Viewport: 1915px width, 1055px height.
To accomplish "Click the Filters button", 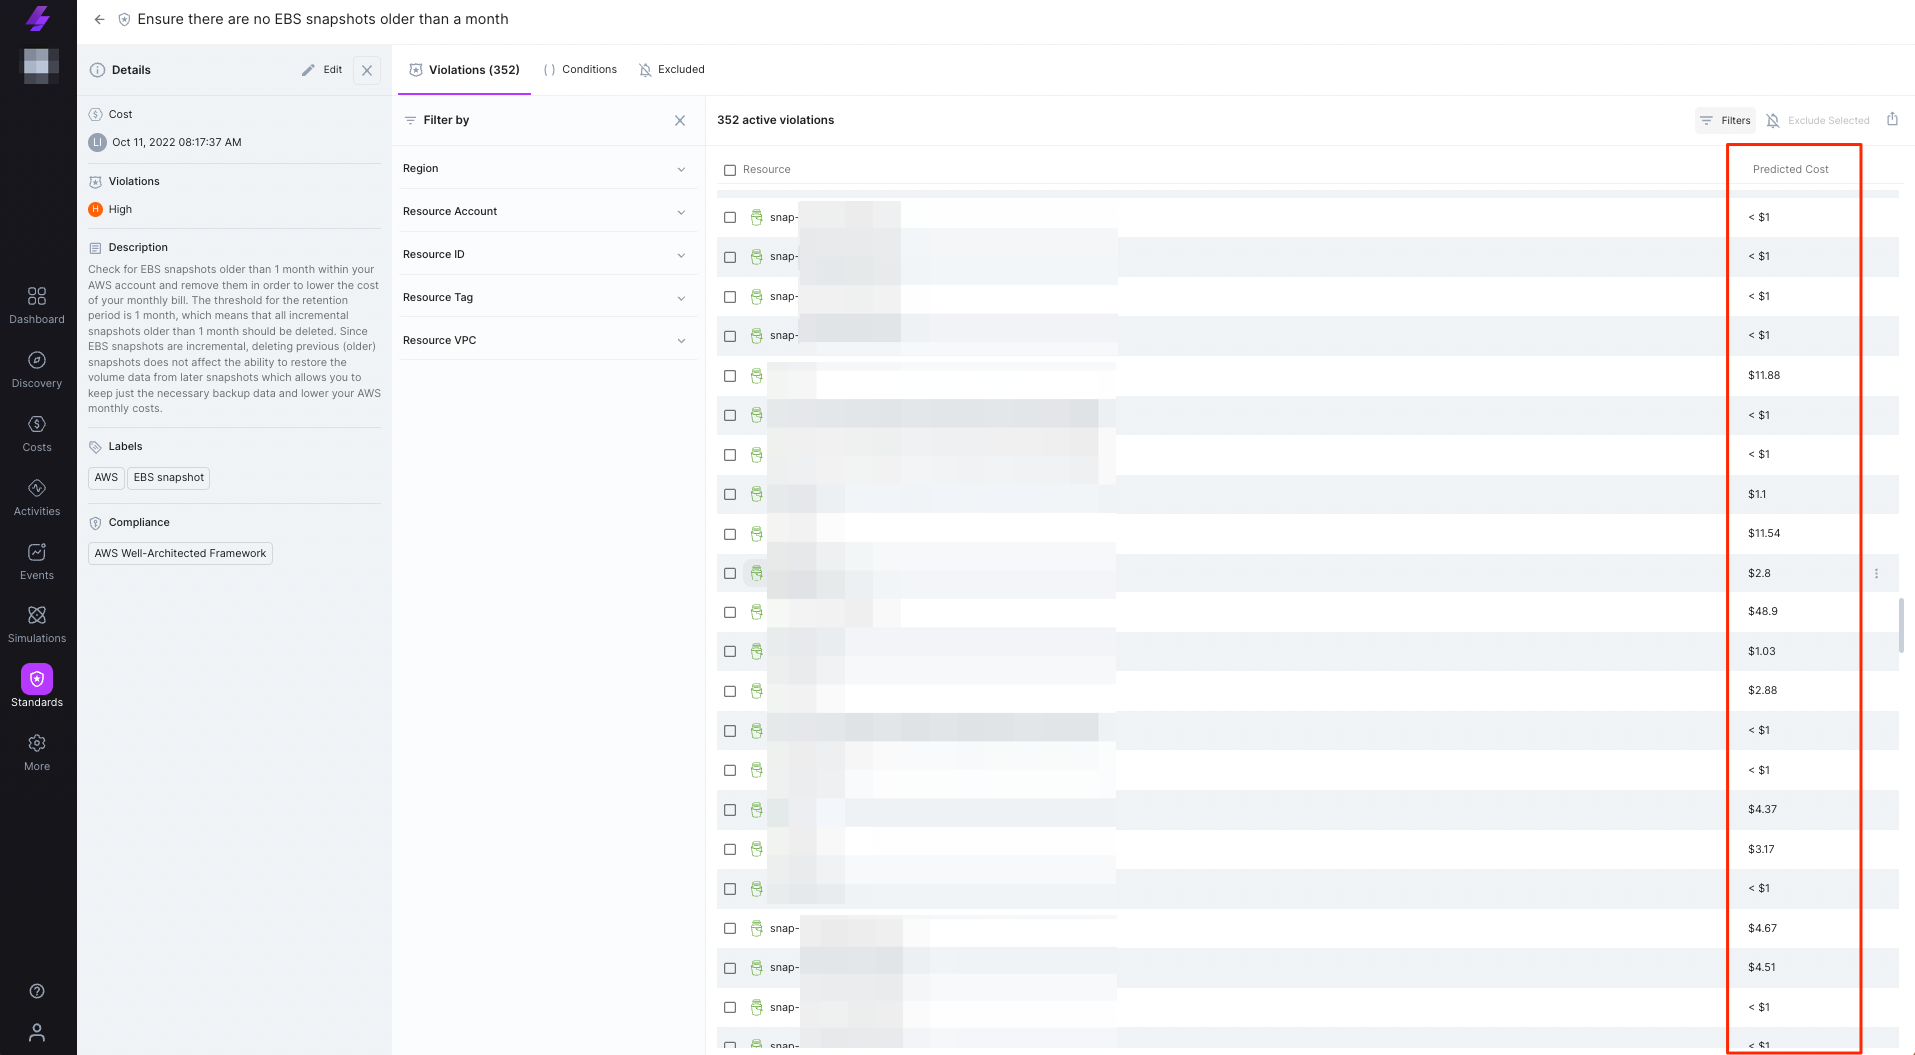I will point(1724,120).
